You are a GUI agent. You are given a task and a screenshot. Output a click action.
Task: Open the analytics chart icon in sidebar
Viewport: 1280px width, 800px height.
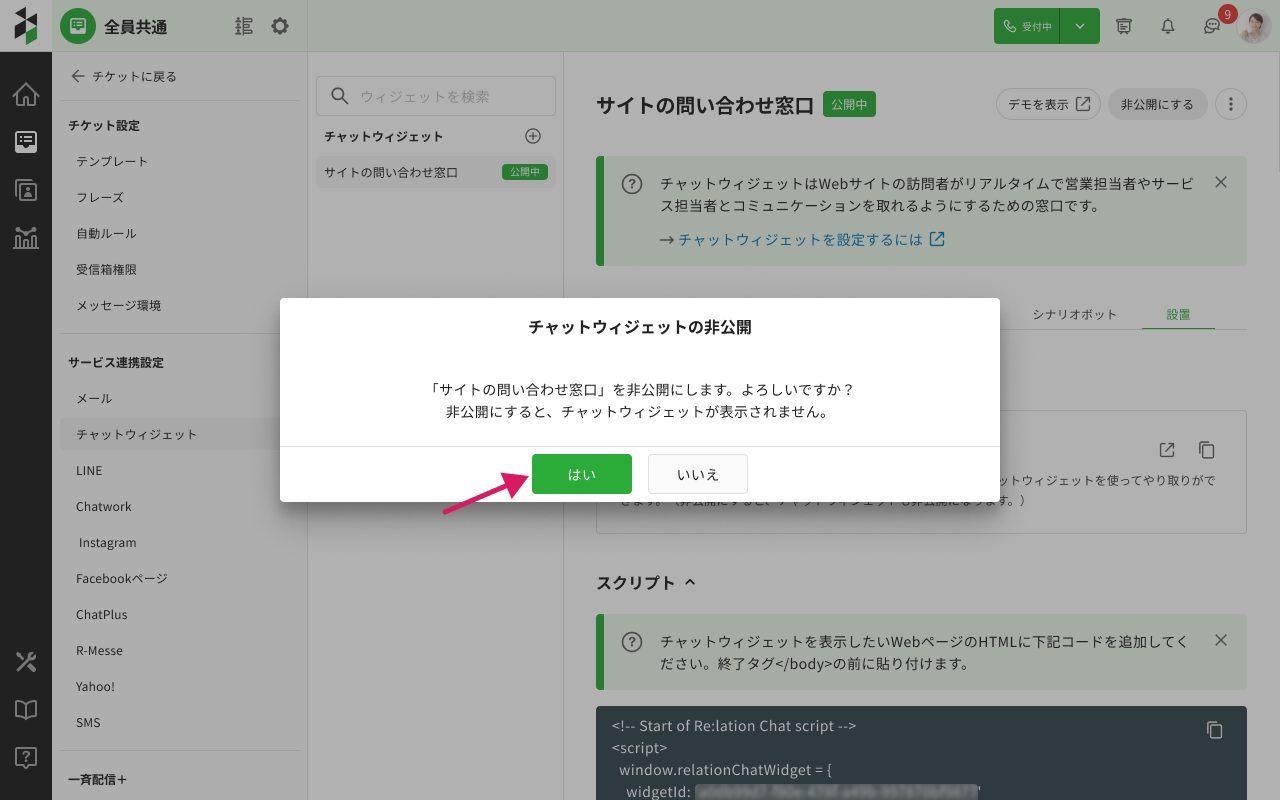click(26, 238)
